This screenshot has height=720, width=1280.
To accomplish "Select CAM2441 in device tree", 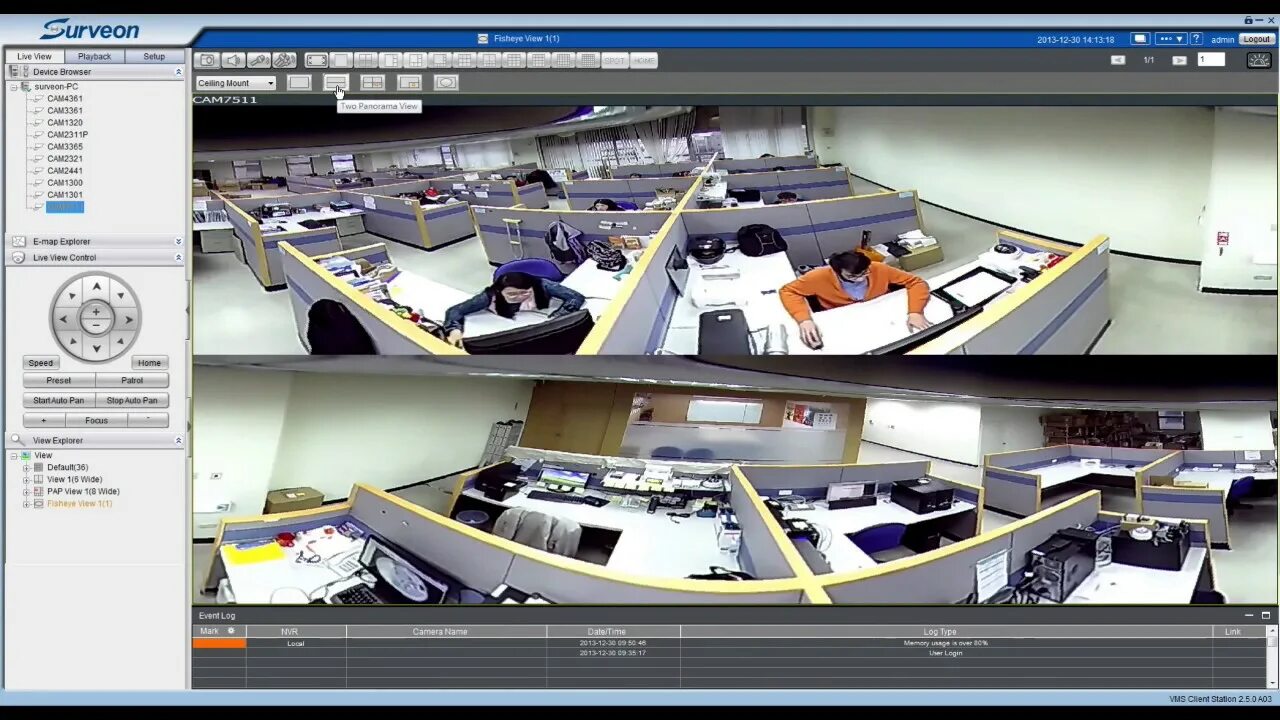I will click(x=65, y=171).
